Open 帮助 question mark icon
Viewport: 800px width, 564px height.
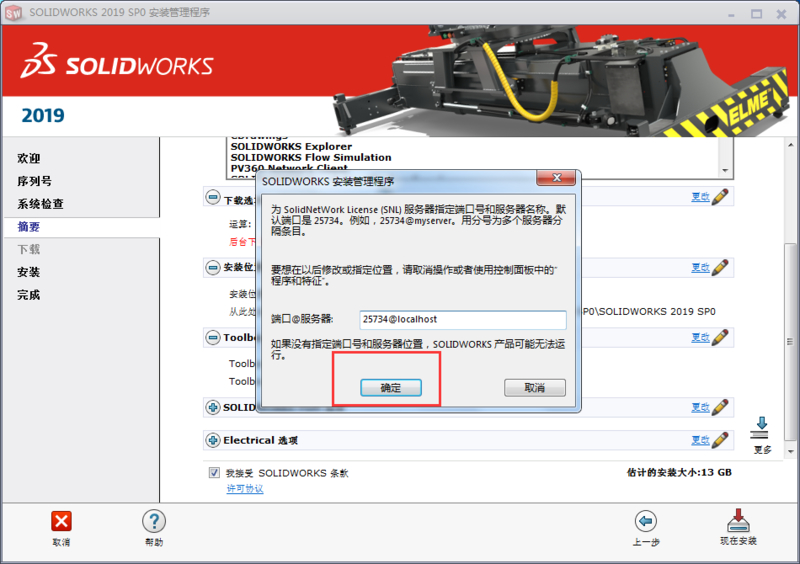[154, 521]
